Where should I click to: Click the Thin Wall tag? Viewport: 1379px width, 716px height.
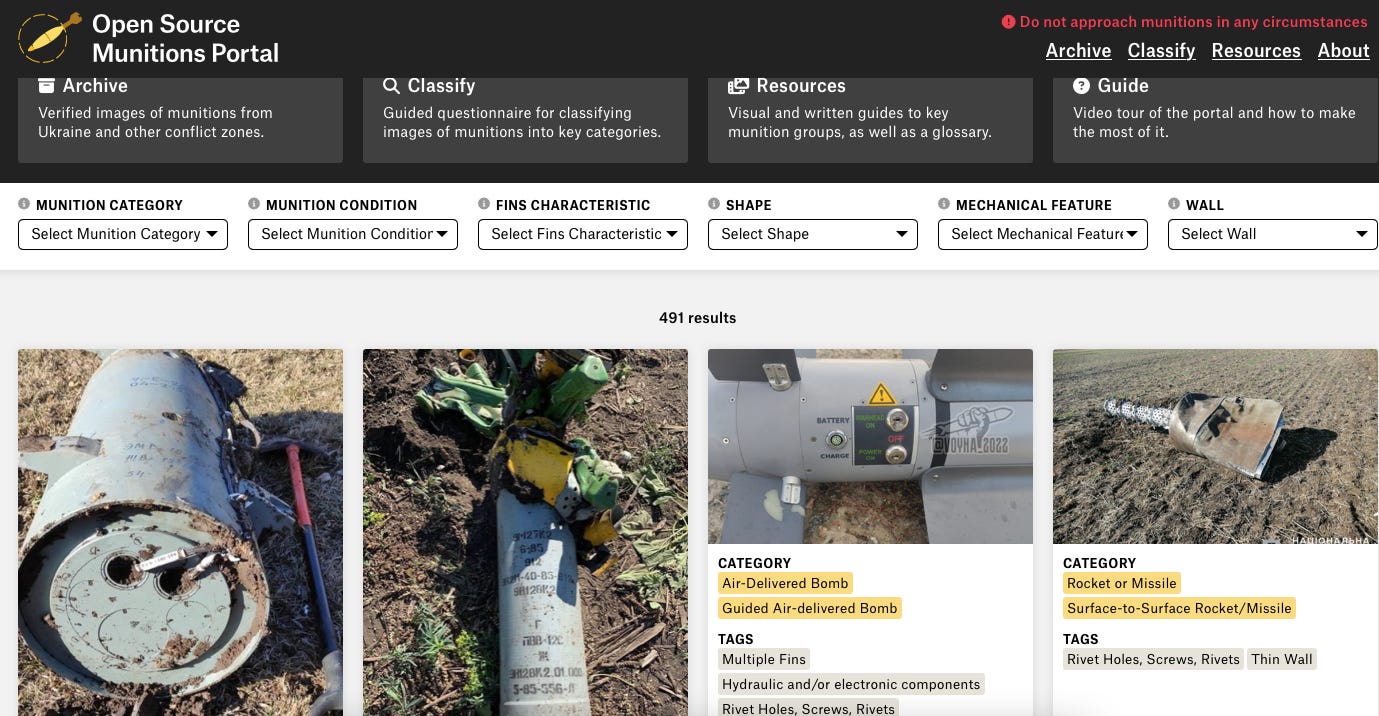tap(1282, 659)
